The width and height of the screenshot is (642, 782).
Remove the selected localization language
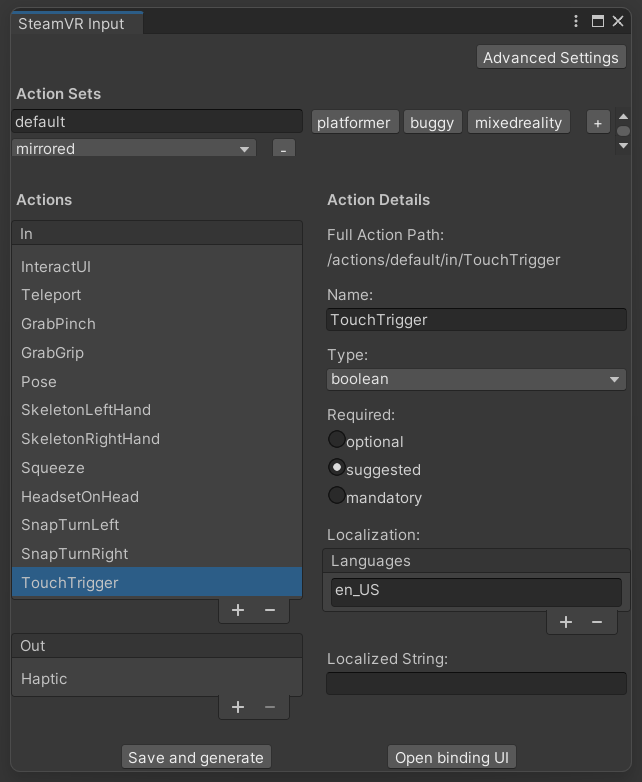(597, 622)
